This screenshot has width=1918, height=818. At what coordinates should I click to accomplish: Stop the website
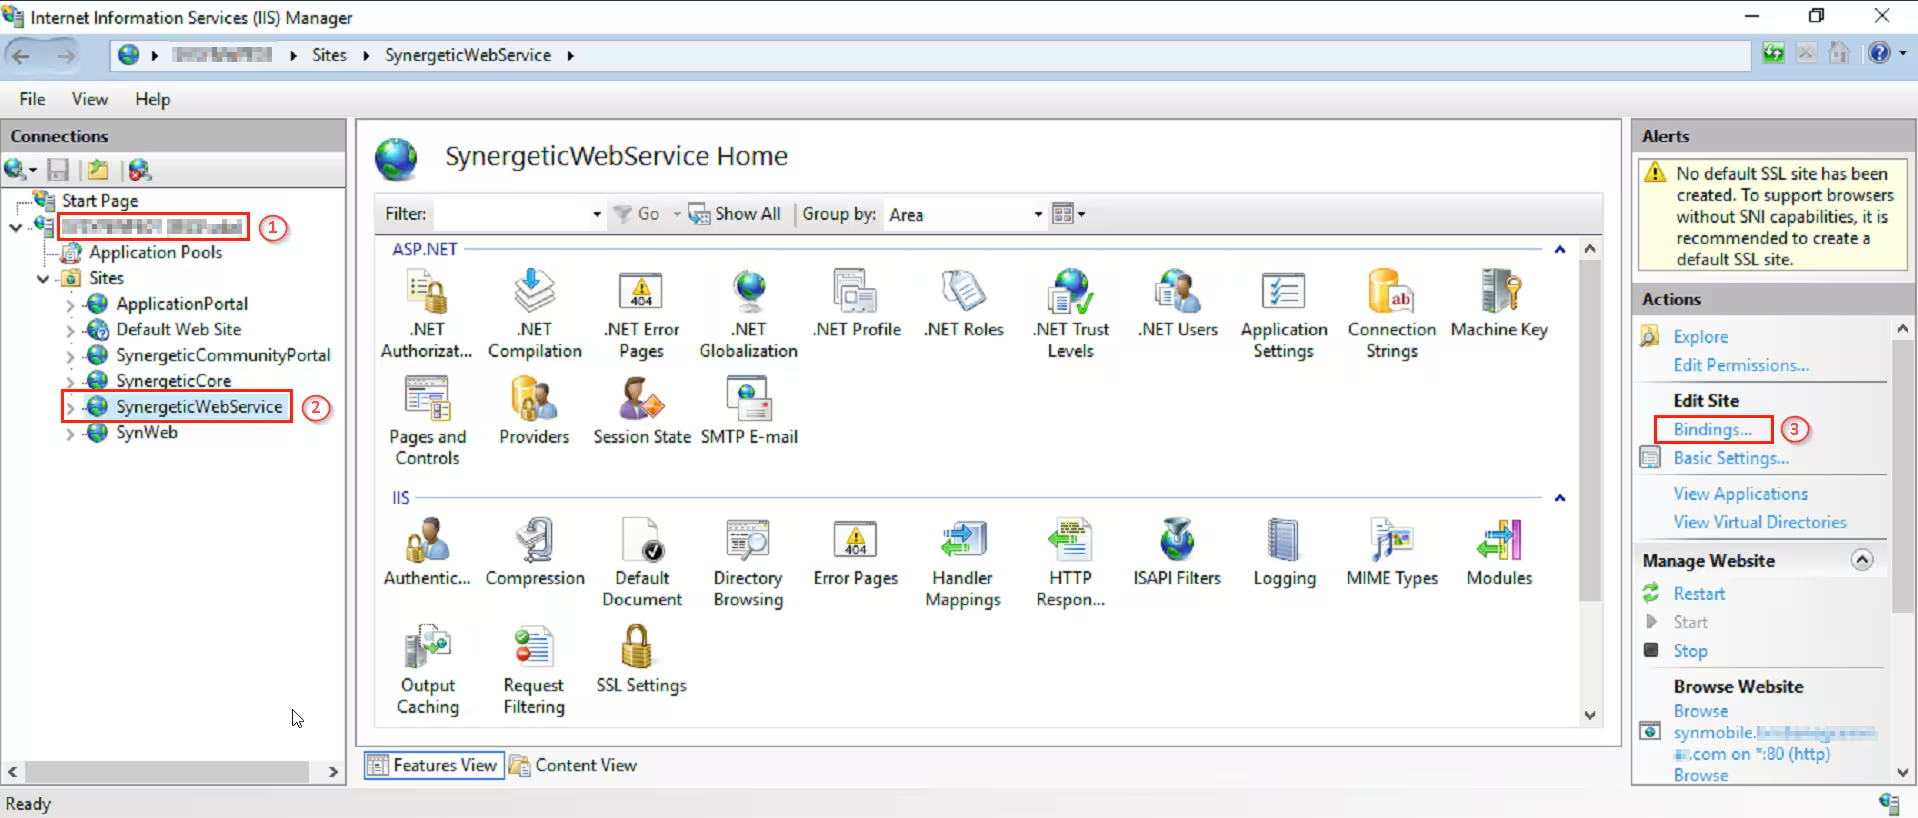point(1690,651)
